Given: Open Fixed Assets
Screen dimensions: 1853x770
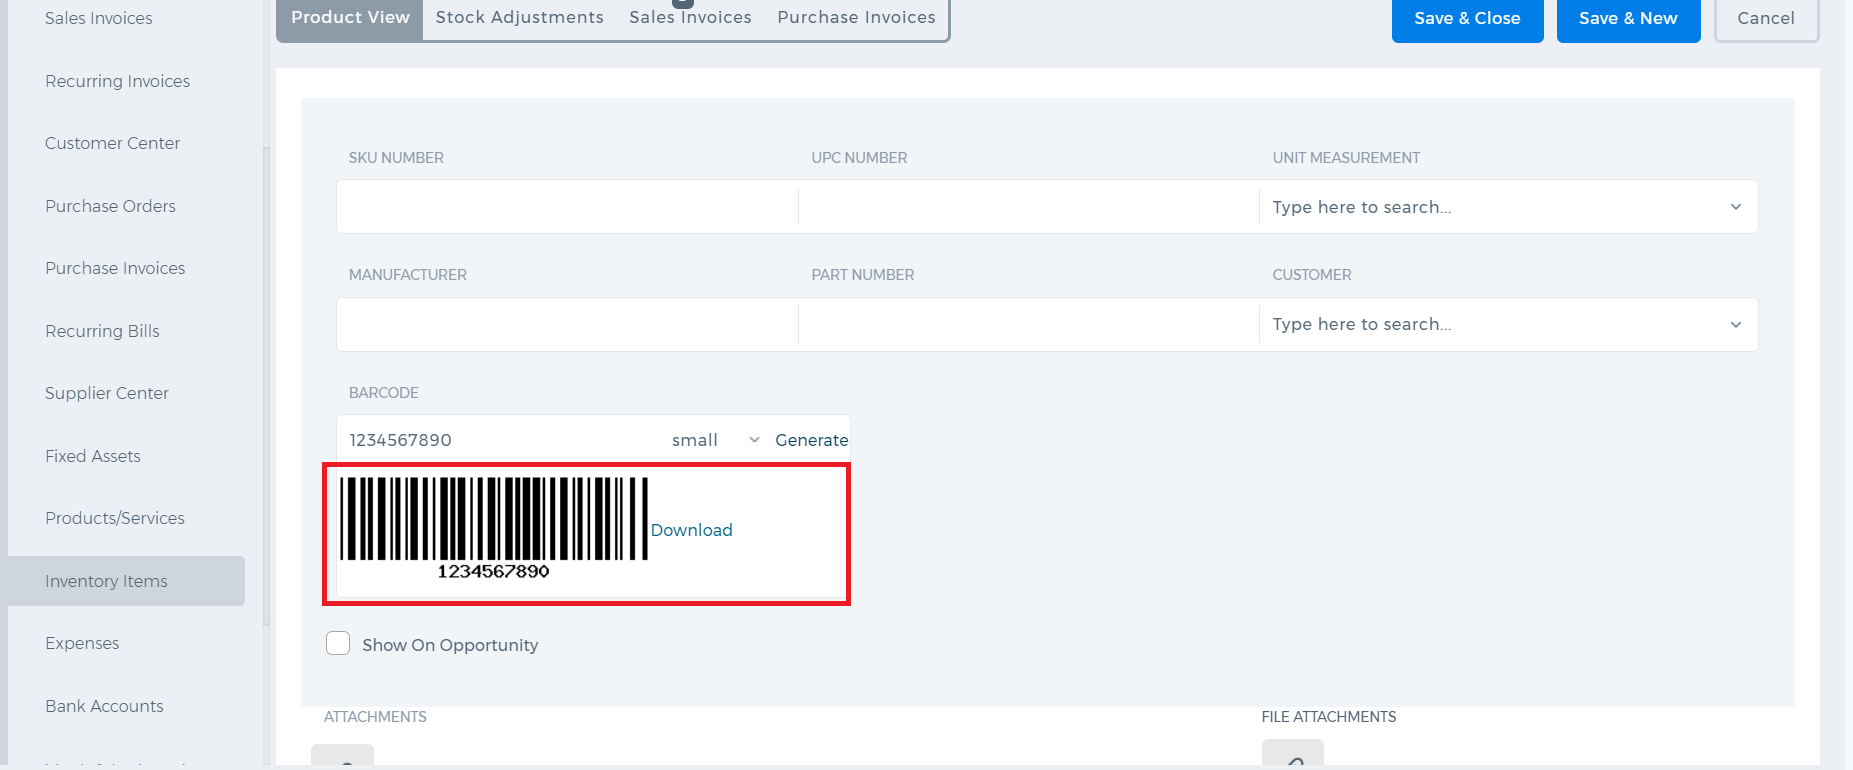Looking at the screenshot, I should coord(93,456).
